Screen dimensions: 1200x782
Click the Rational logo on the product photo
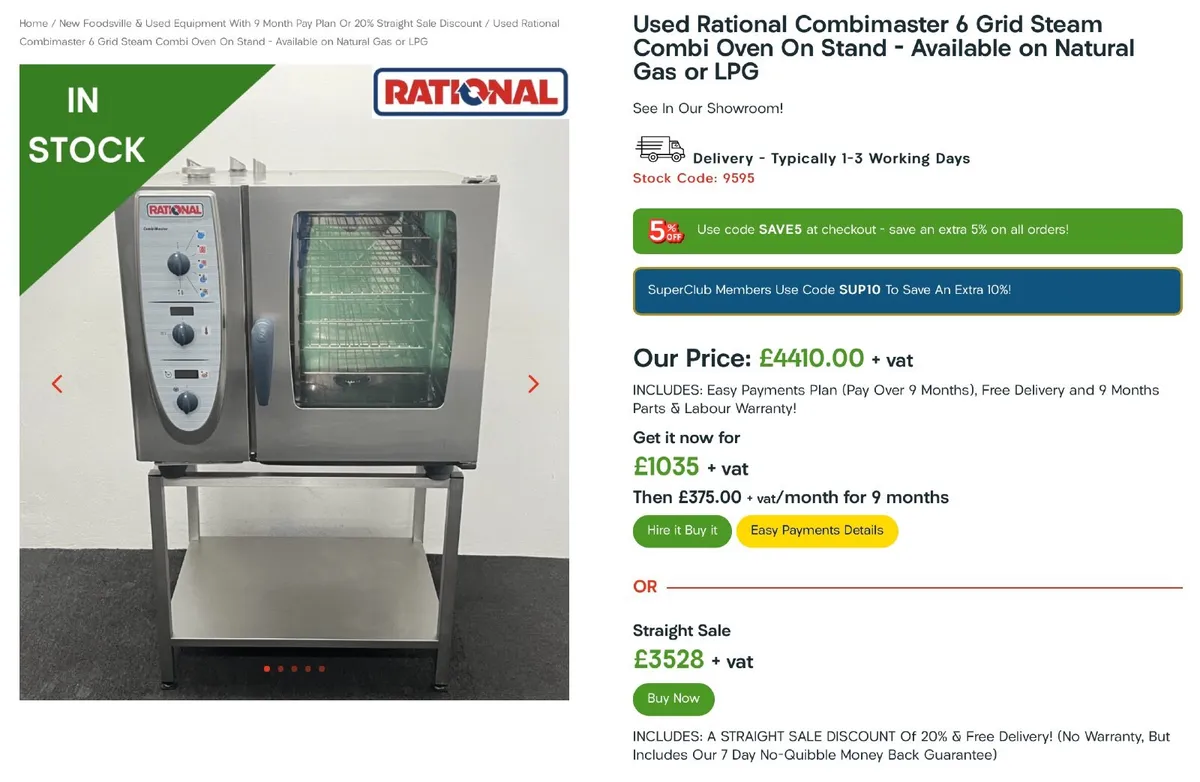[x=470, y=91]
